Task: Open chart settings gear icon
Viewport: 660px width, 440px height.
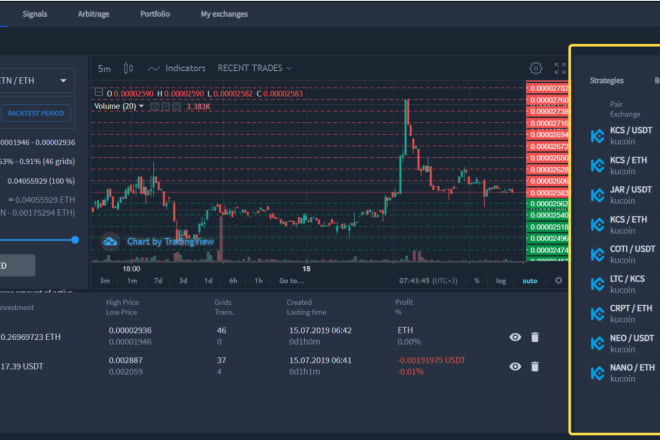Action: click(535, 68)
